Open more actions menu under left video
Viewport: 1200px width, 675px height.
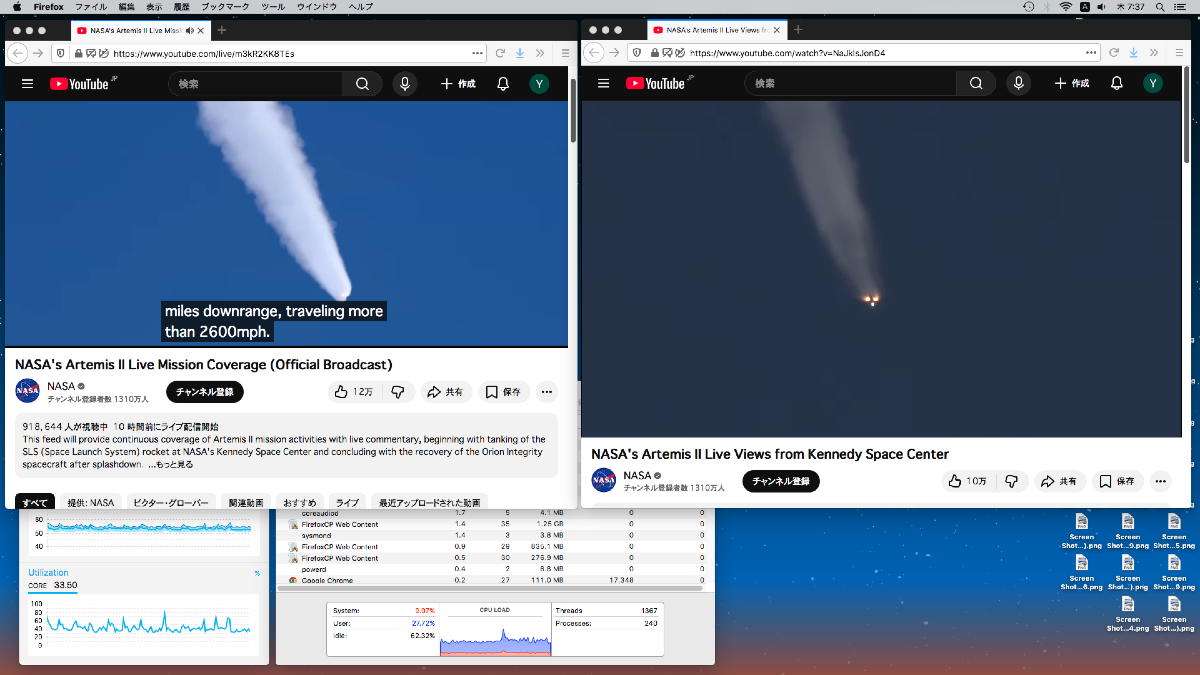pos(546,392)
